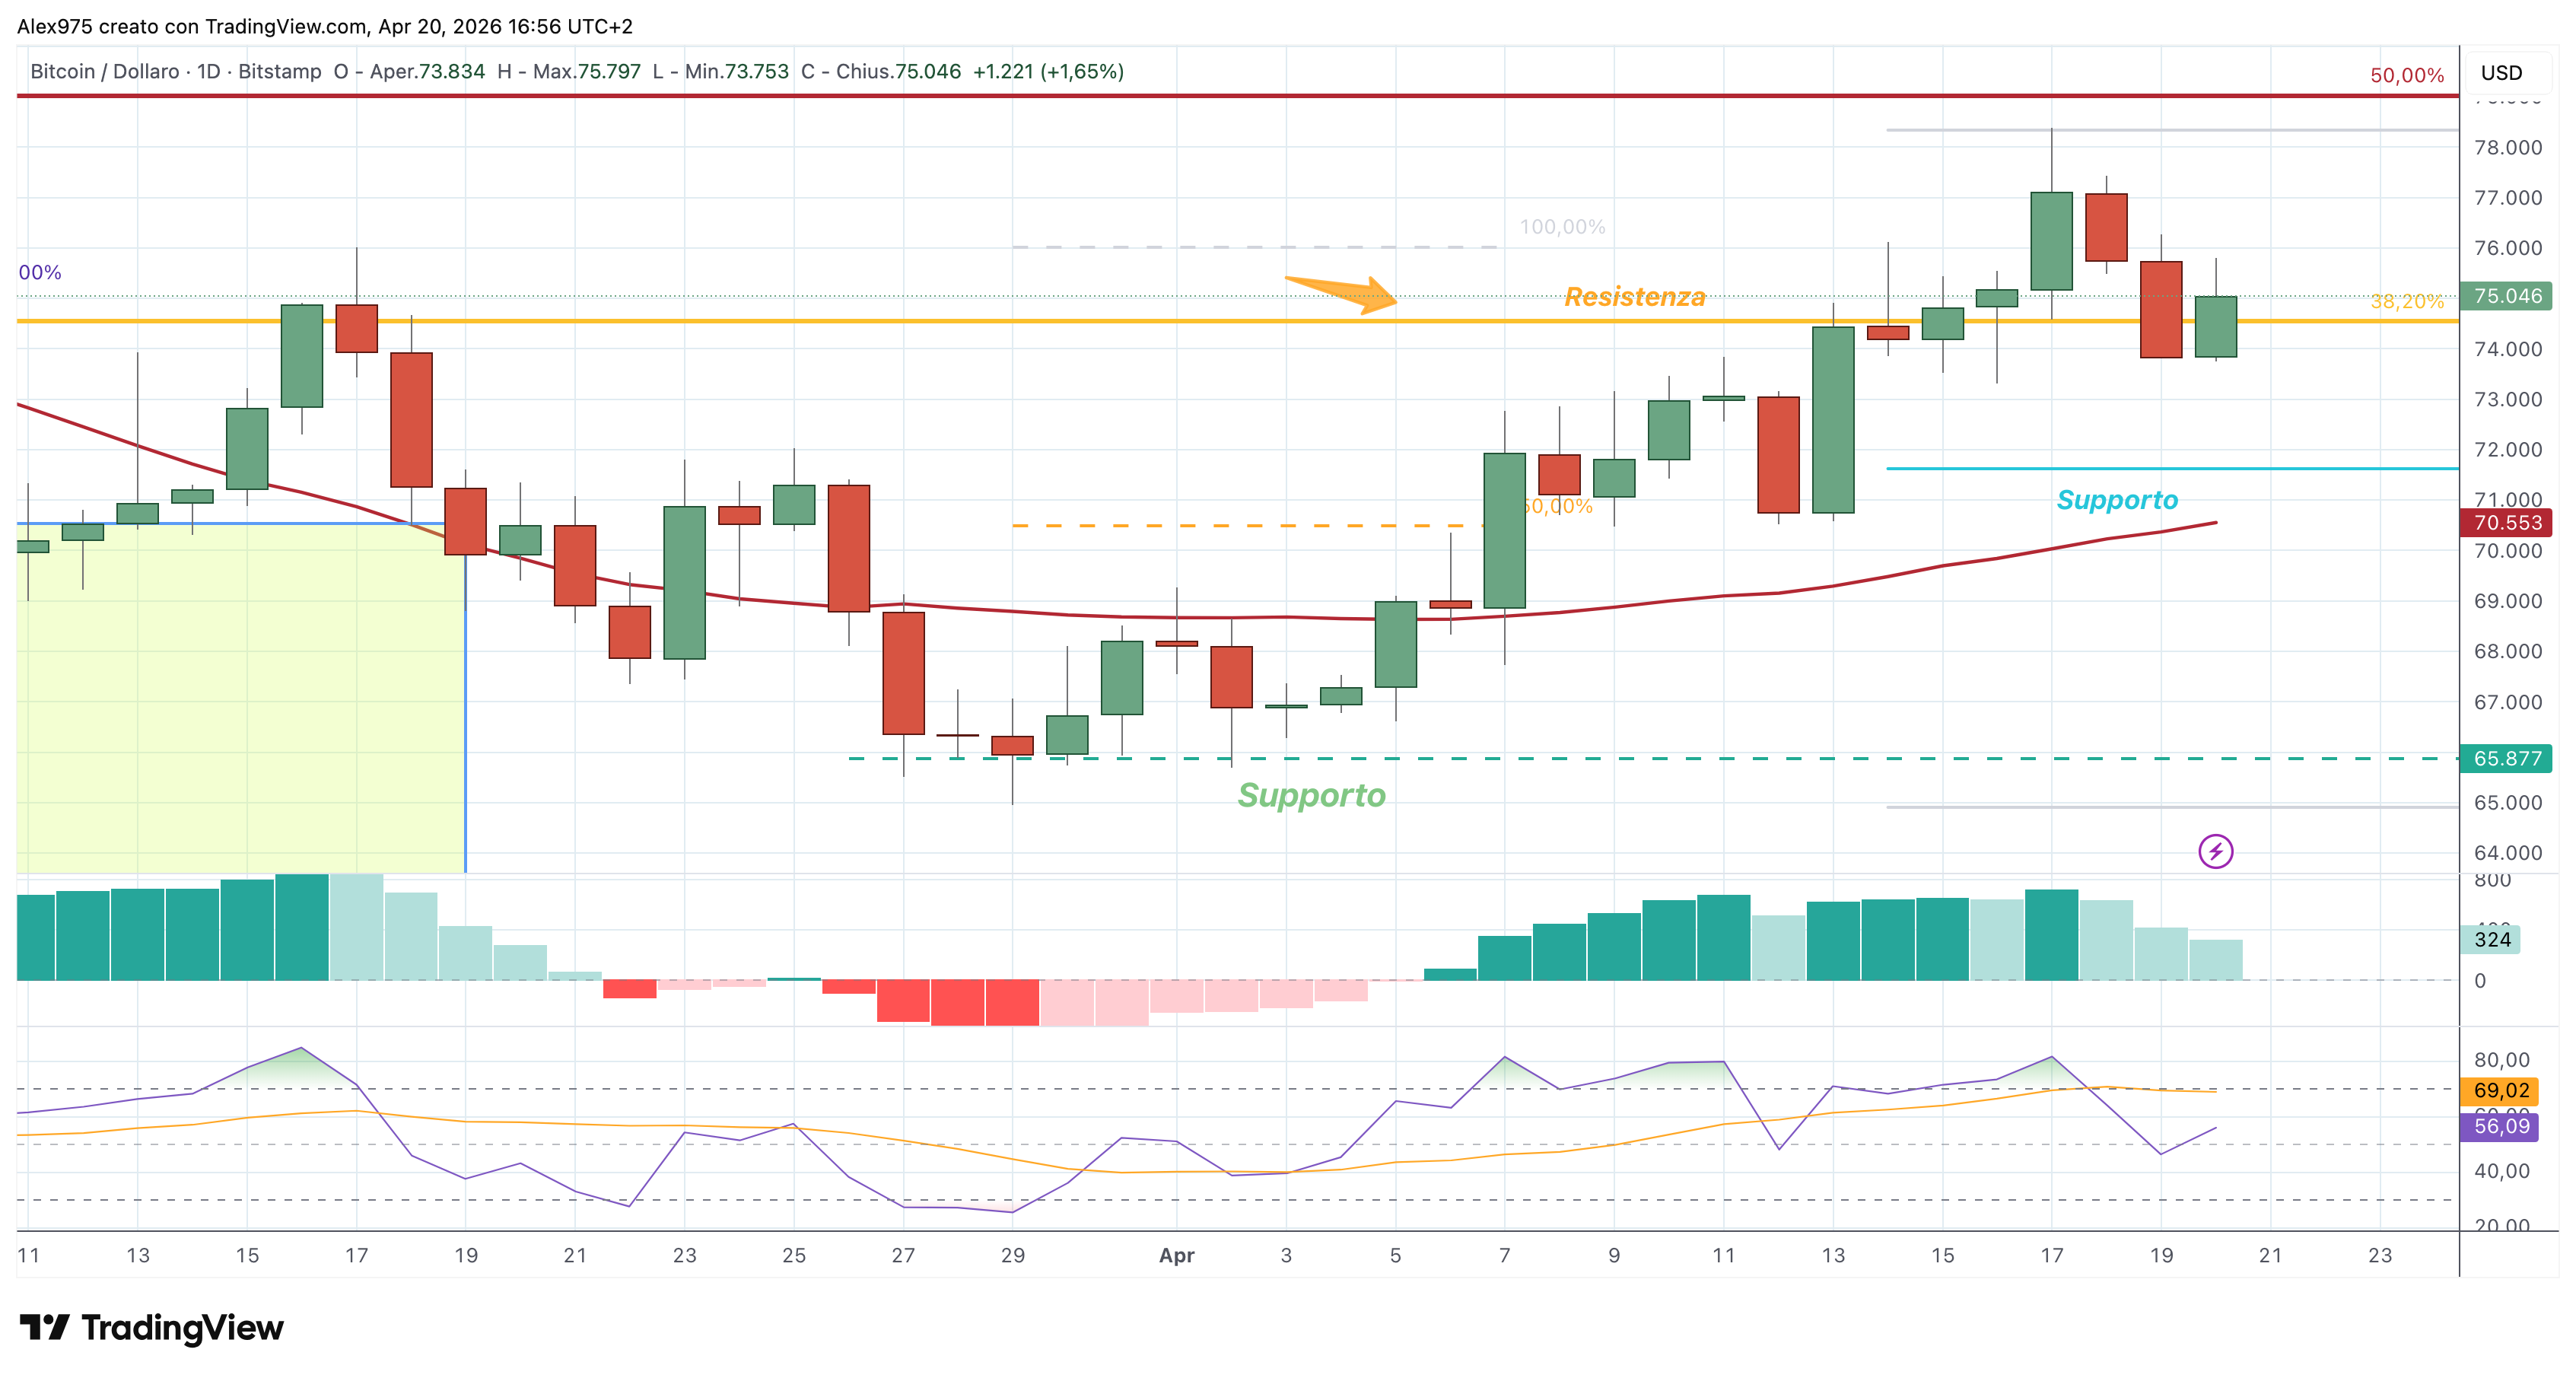
Task: Click the 17 April date on time axis
Action: [x=2051, y=1255]
